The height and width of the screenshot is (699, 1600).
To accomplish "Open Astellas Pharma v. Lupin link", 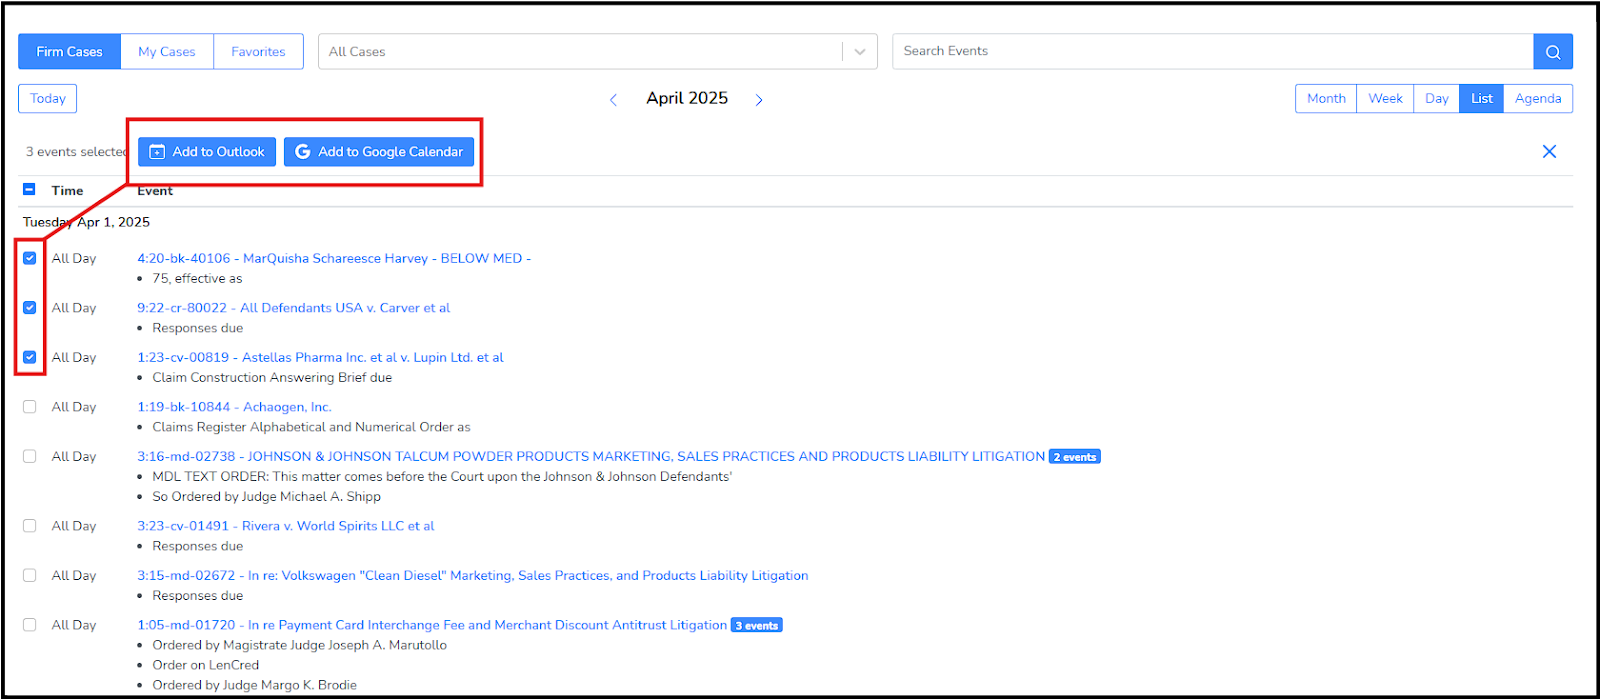I will tap(320, 357).
